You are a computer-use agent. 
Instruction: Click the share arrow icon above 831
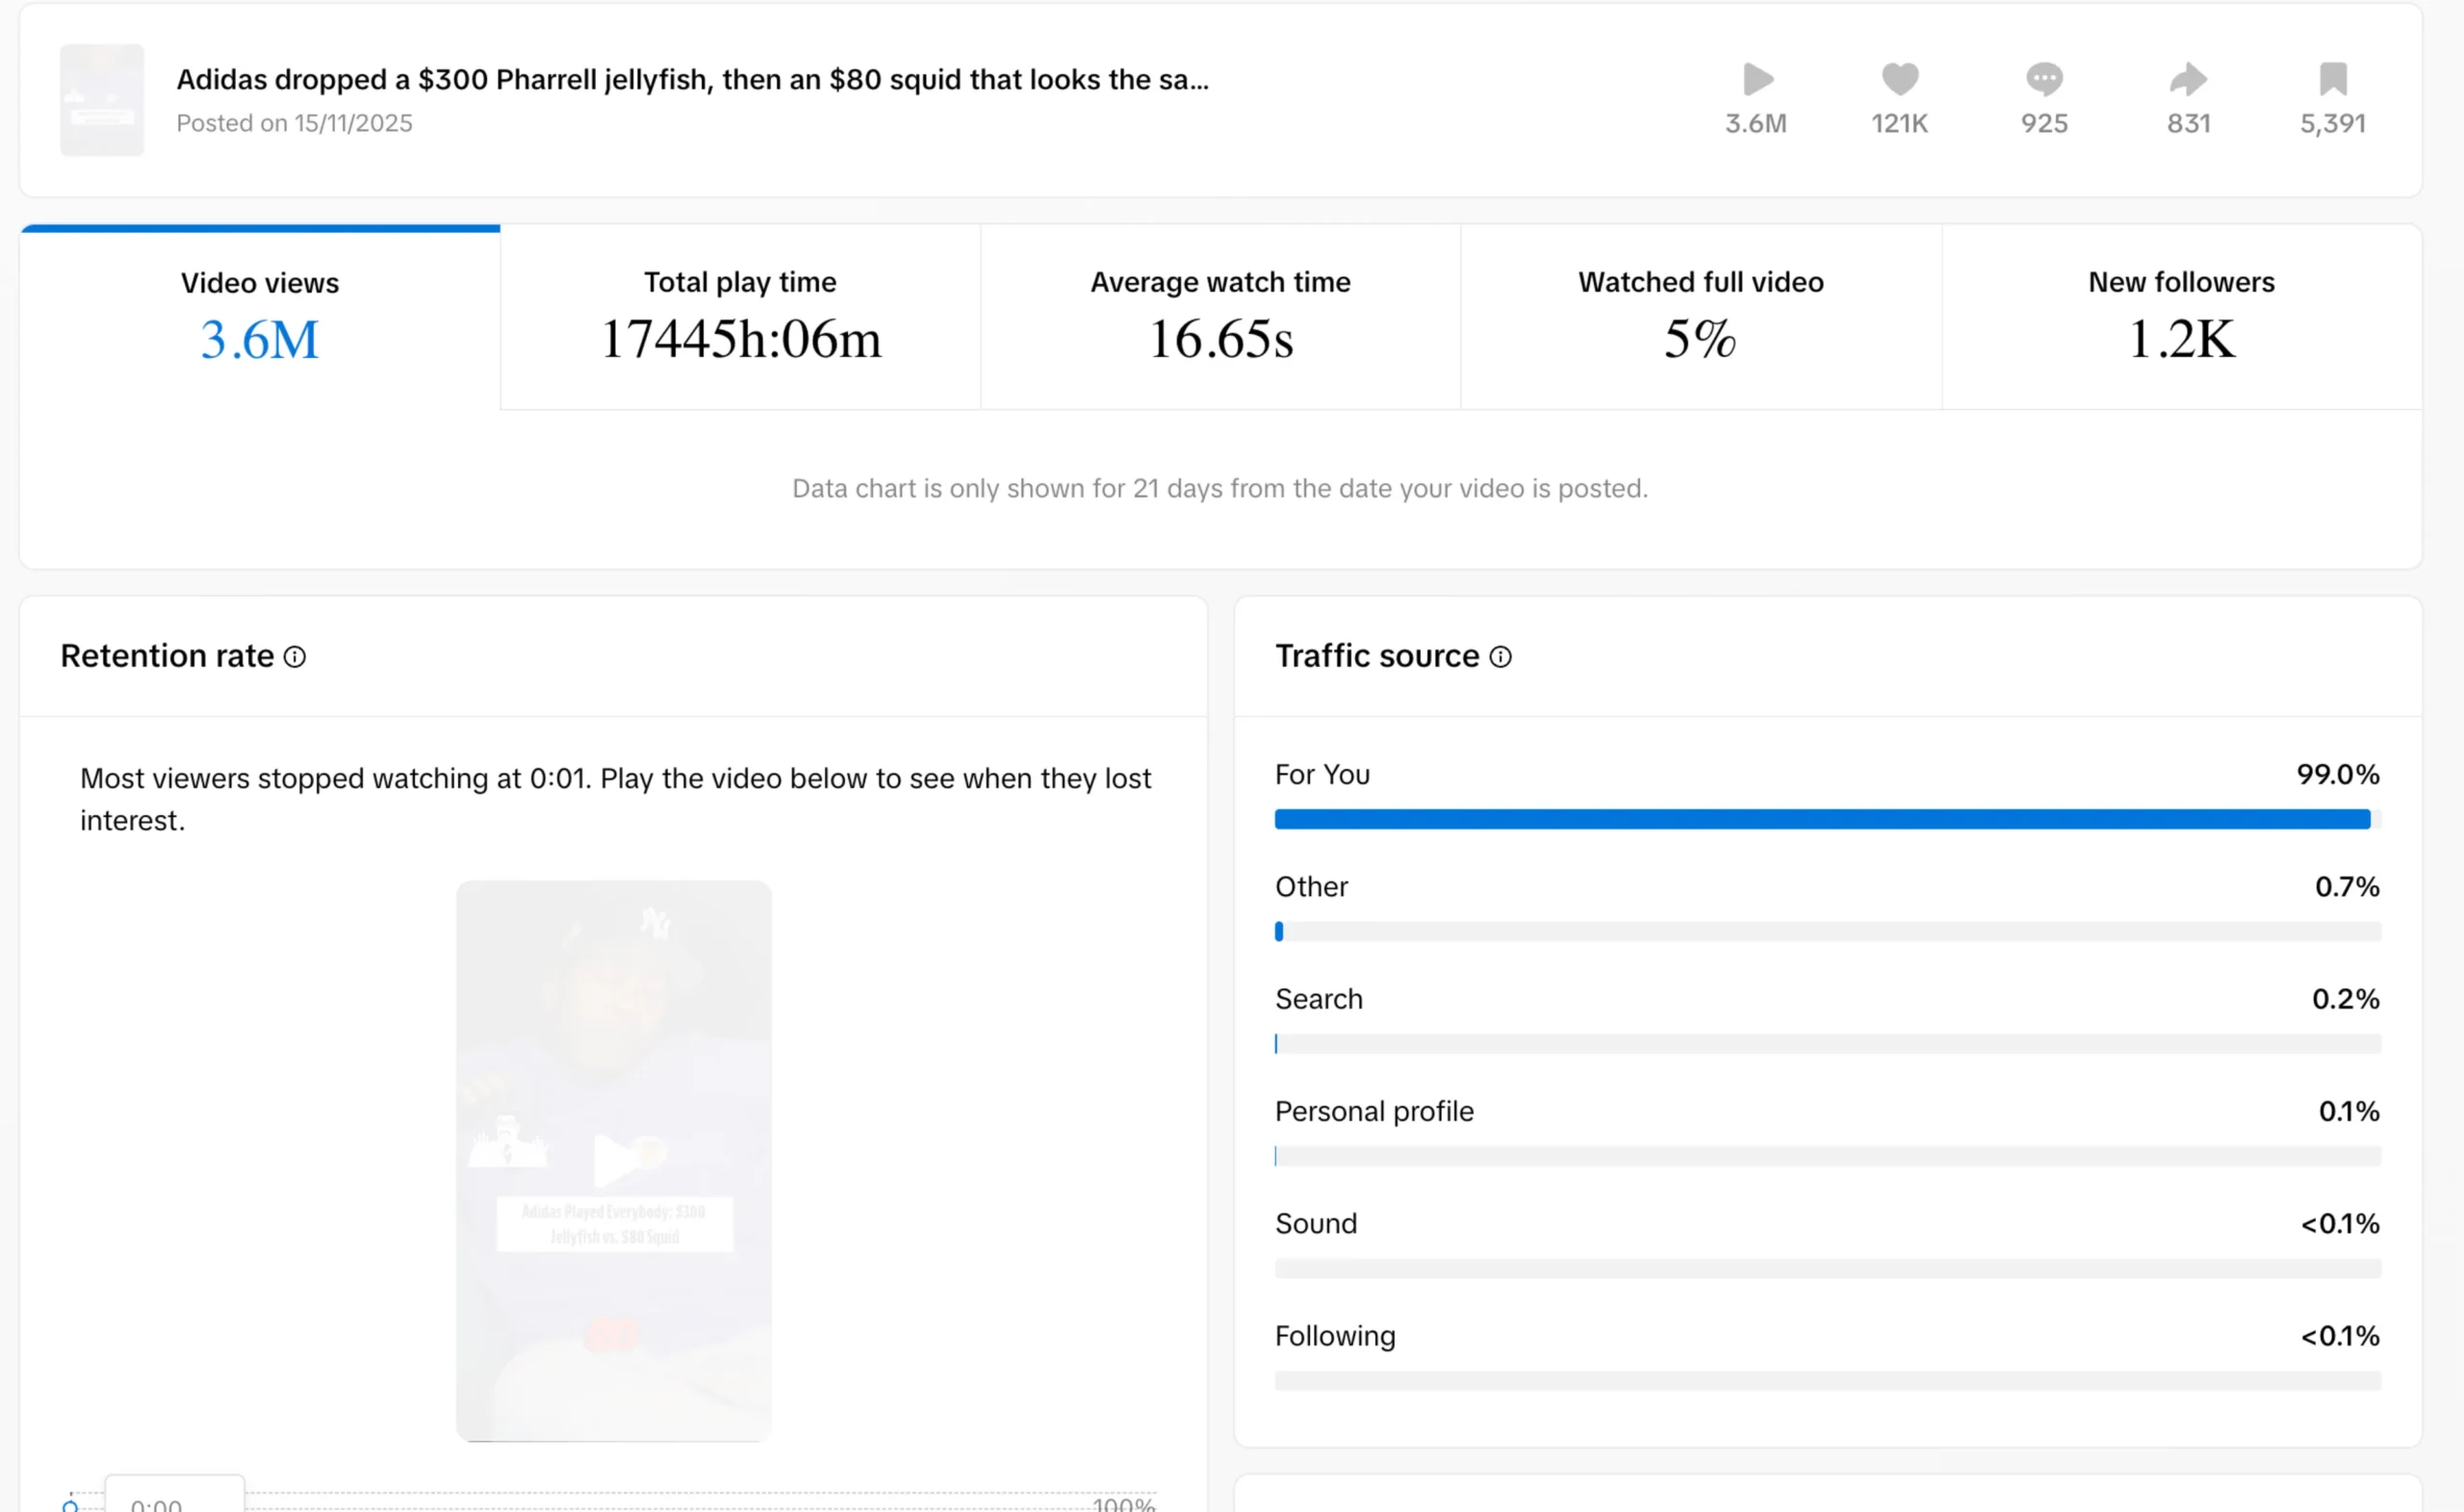2188,79
